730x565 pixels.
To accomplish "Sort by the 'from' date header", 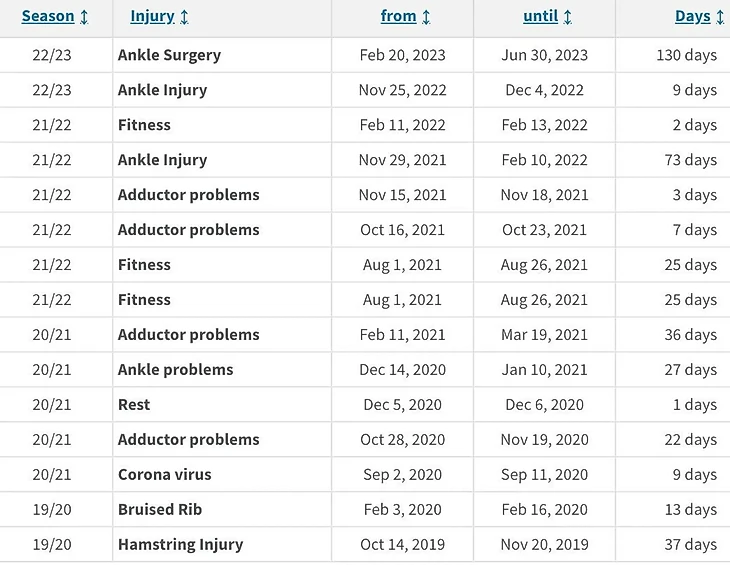I will pyautogui.click(x=398, y=16).
